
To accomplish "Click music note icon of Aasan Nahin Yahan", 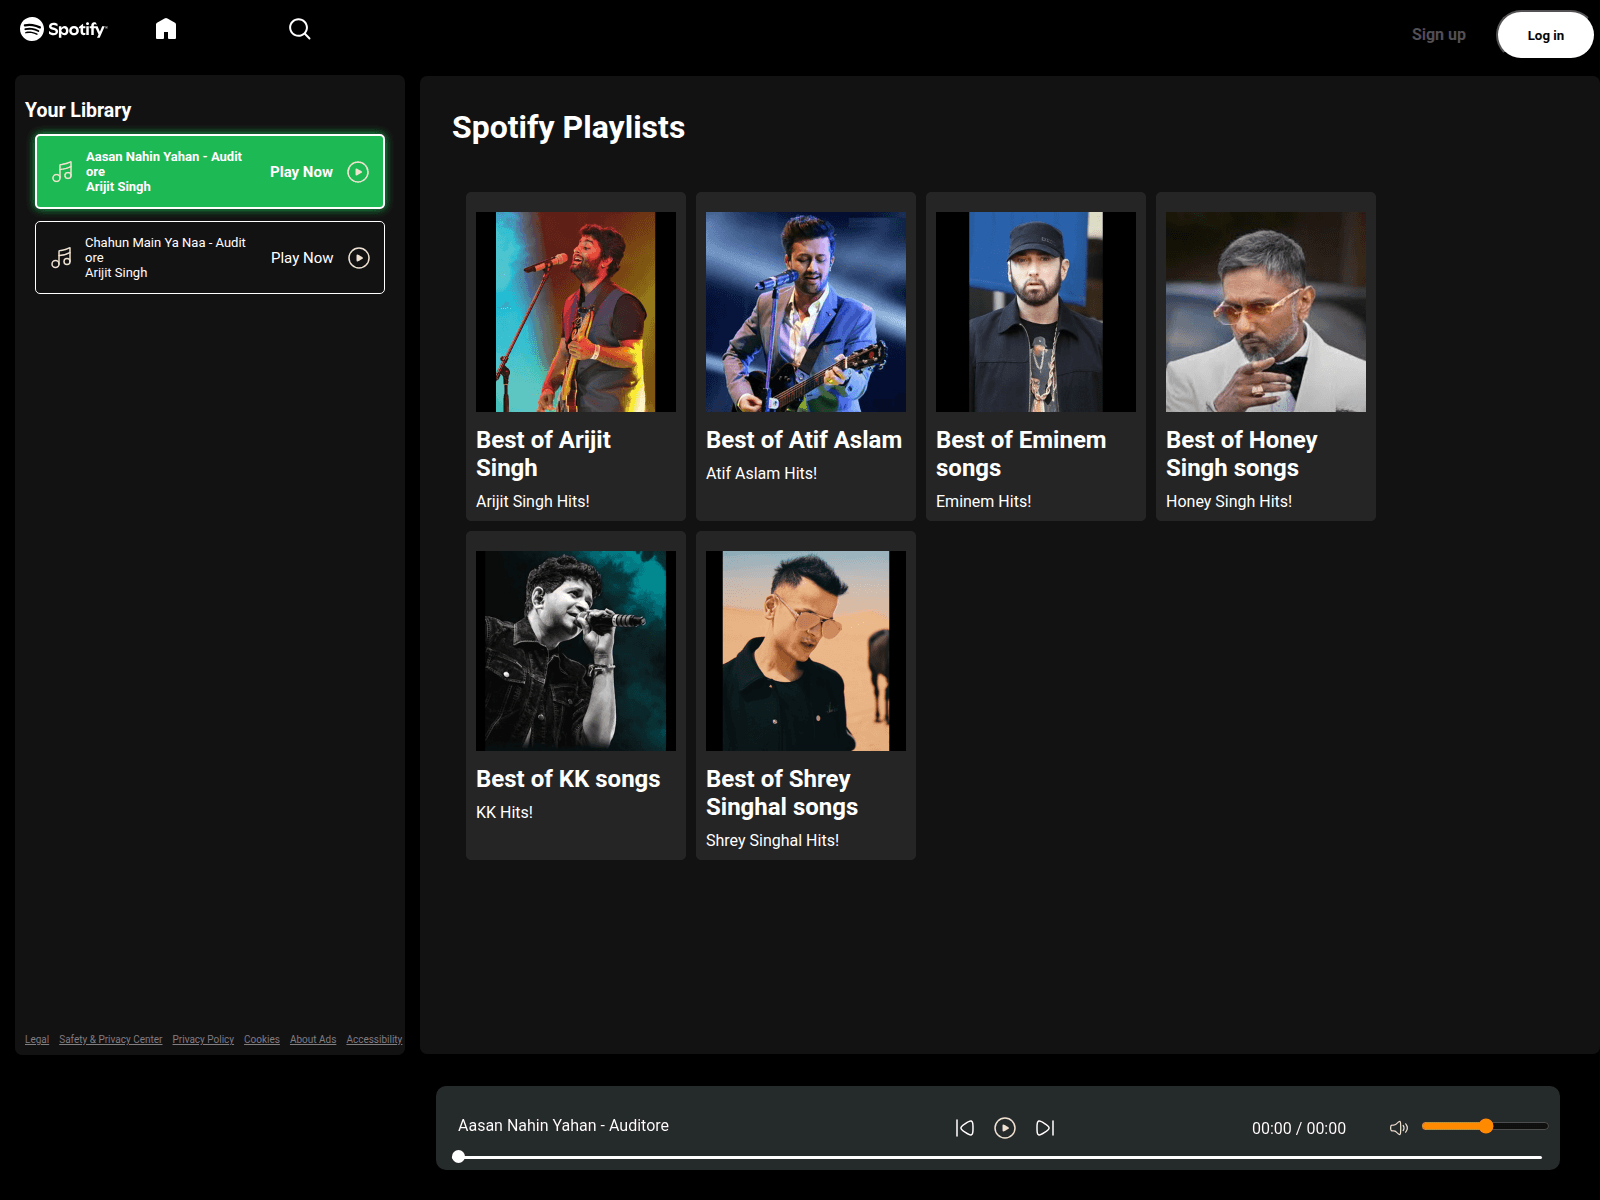I will tap(62, 172).
